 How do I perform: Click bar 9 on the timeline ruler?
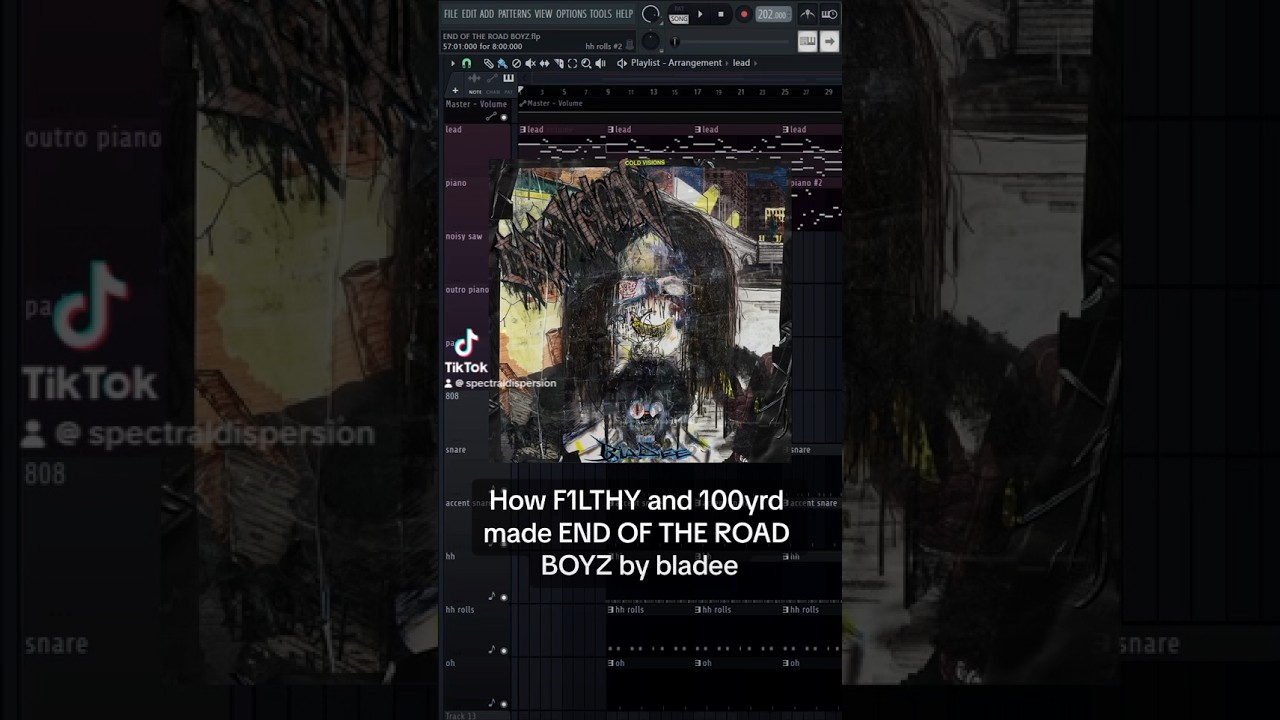(608, 92)
